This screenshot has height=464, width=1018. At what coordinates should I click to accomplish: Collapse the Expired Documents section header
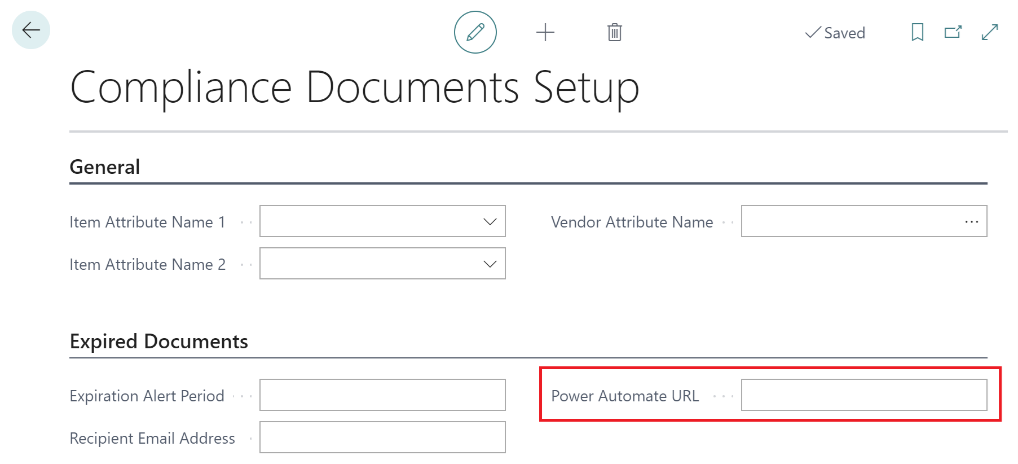[159, 342]
